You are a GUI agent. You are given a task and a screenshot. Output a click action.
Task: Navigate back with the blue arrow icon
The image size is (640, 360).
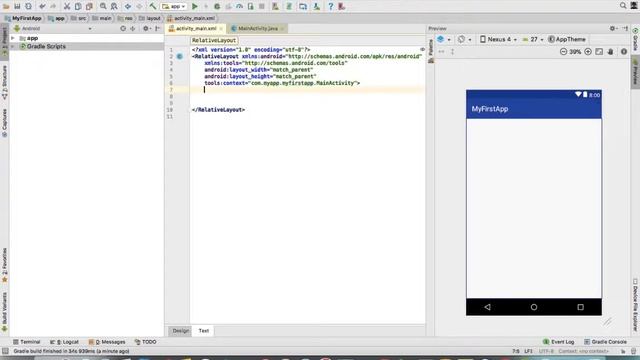[128, 6]
